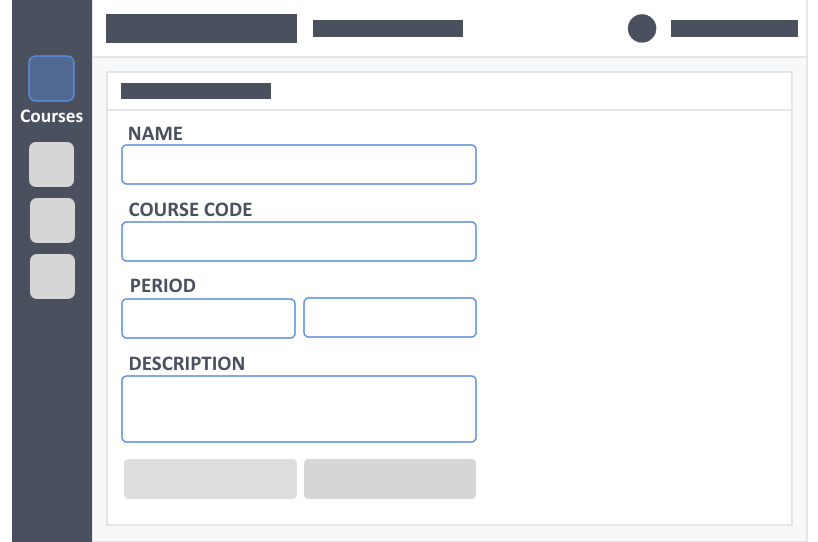Select the first gray sidebar icon below Courses
Viewport: 818px width, 542px height.
pyautogui.click(x=51, y=164)
